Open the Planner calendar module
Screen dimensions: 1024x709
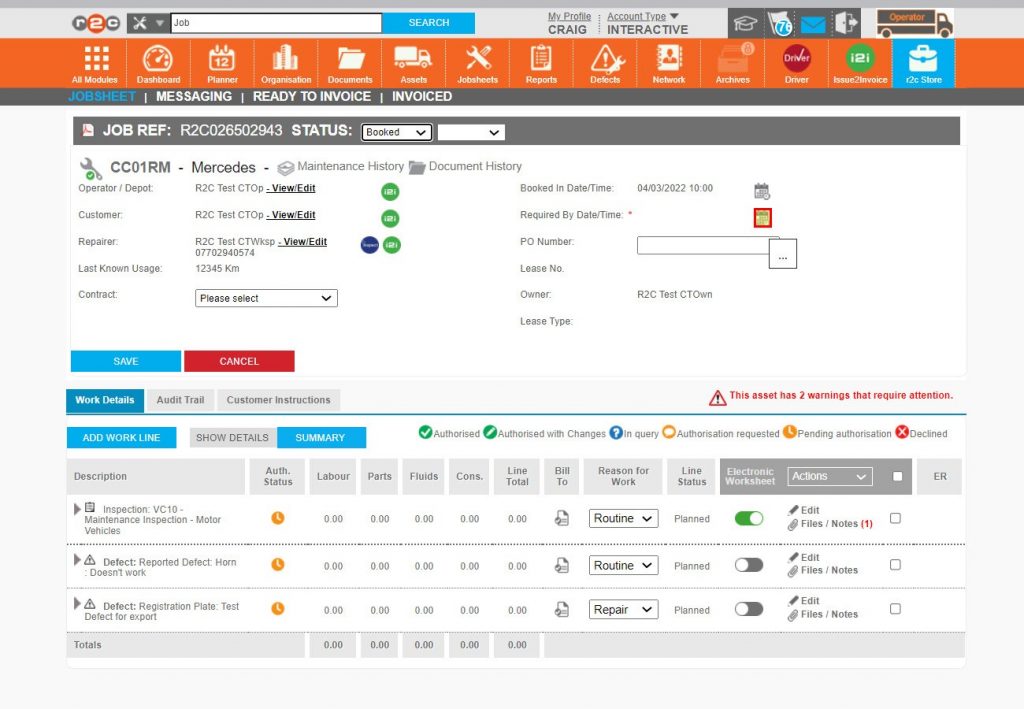coord(222,63)
